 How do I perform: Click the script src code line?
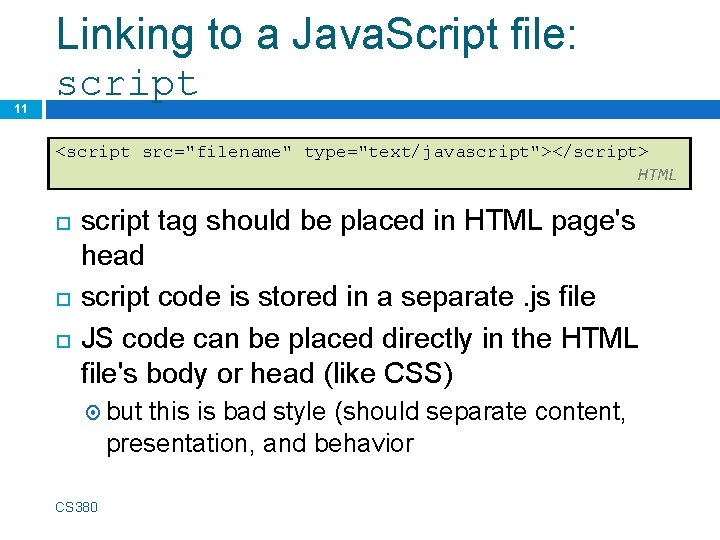[x=351, y=152]
